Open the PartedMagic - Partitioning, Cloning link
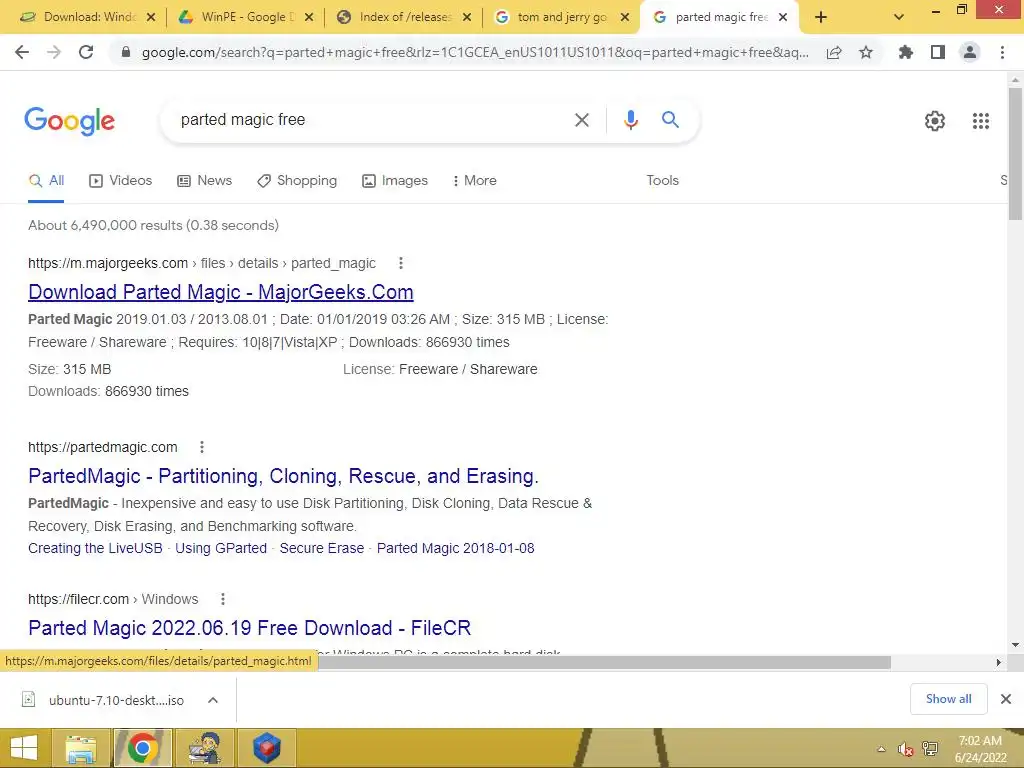 click(x=283, y=476)
